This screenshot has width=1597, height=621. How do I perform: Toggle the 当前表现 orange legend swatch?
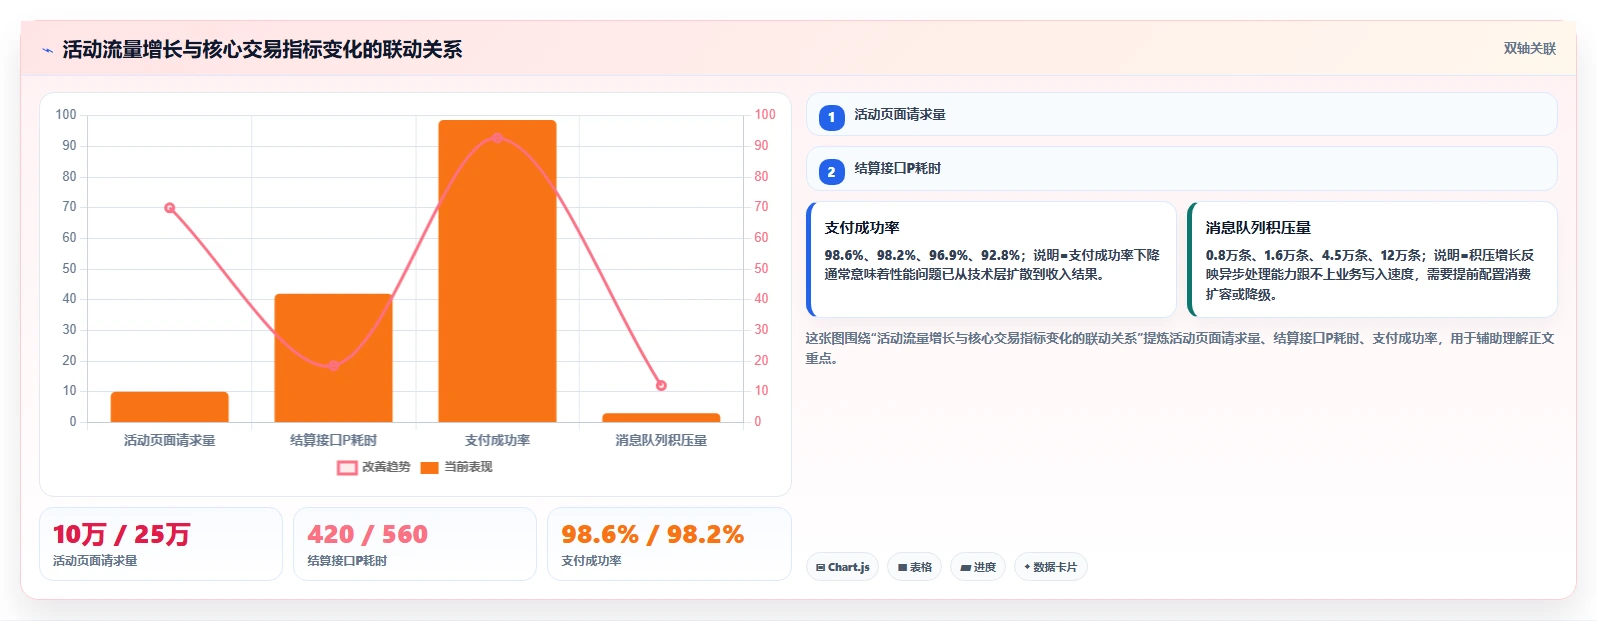coord(430,467)
